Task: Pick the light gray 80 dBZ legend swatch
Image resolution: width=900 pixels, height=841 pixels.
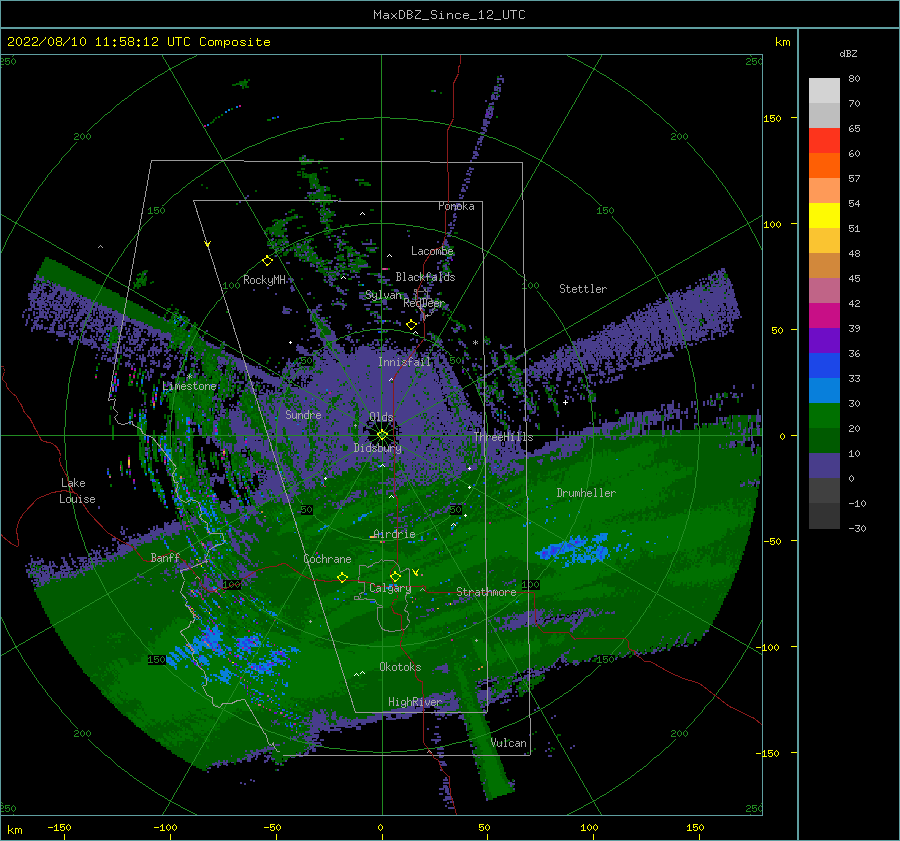Action: [x=824, y=90]
